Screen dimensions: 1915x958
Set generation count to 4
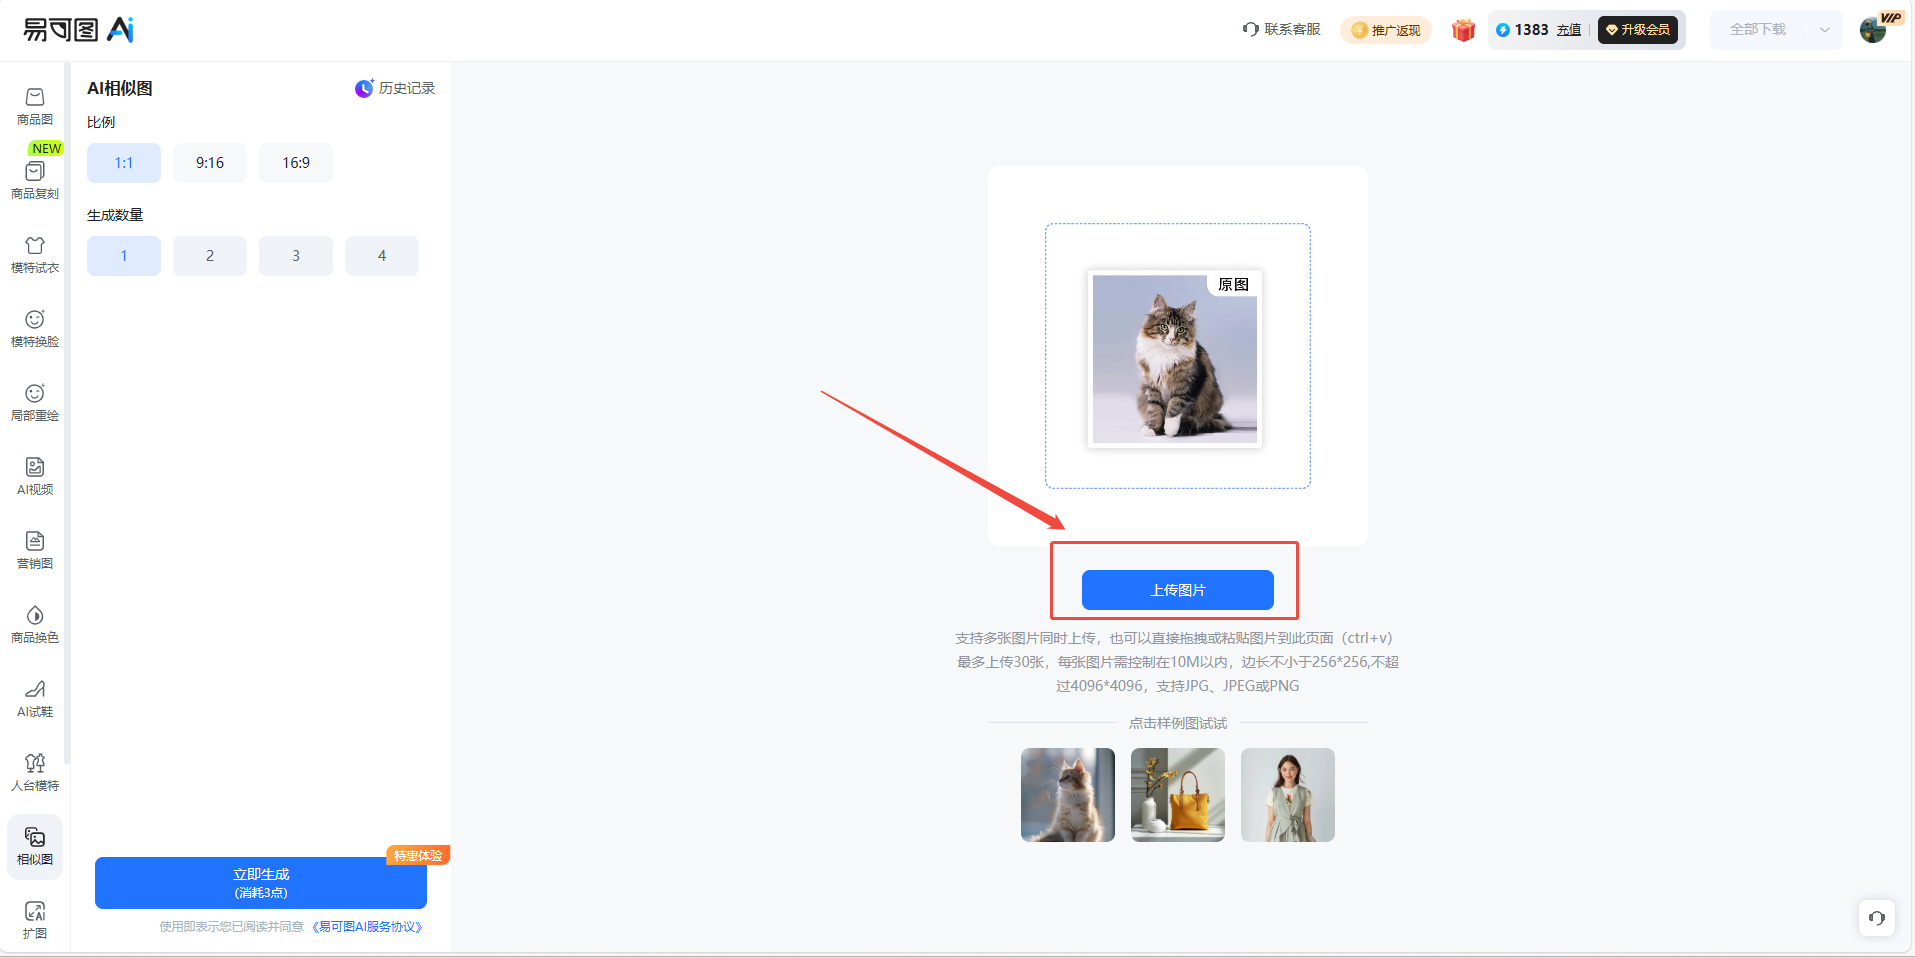pos(382,256)
